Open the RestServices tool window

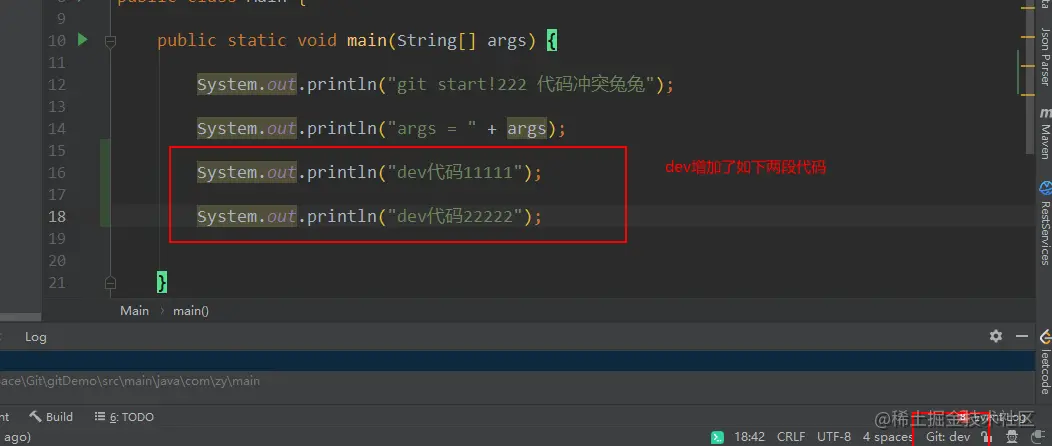pos(1045,223)
